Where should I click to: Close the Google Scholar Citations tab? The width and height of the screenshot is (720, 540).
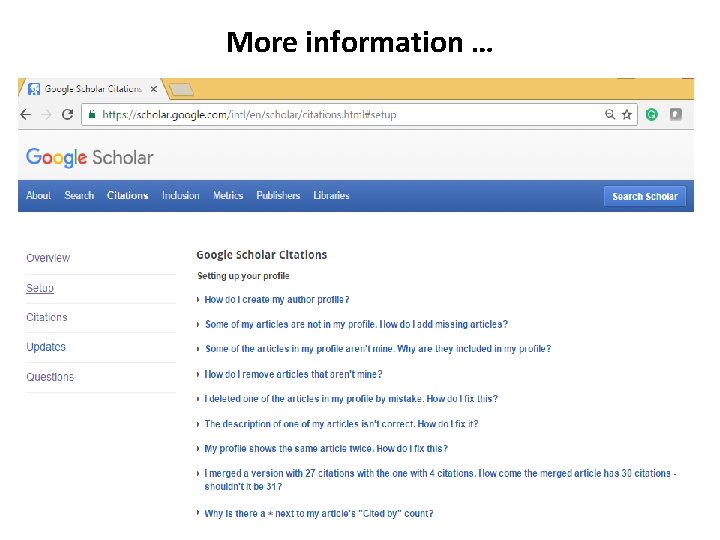click(x=154, y=89)
